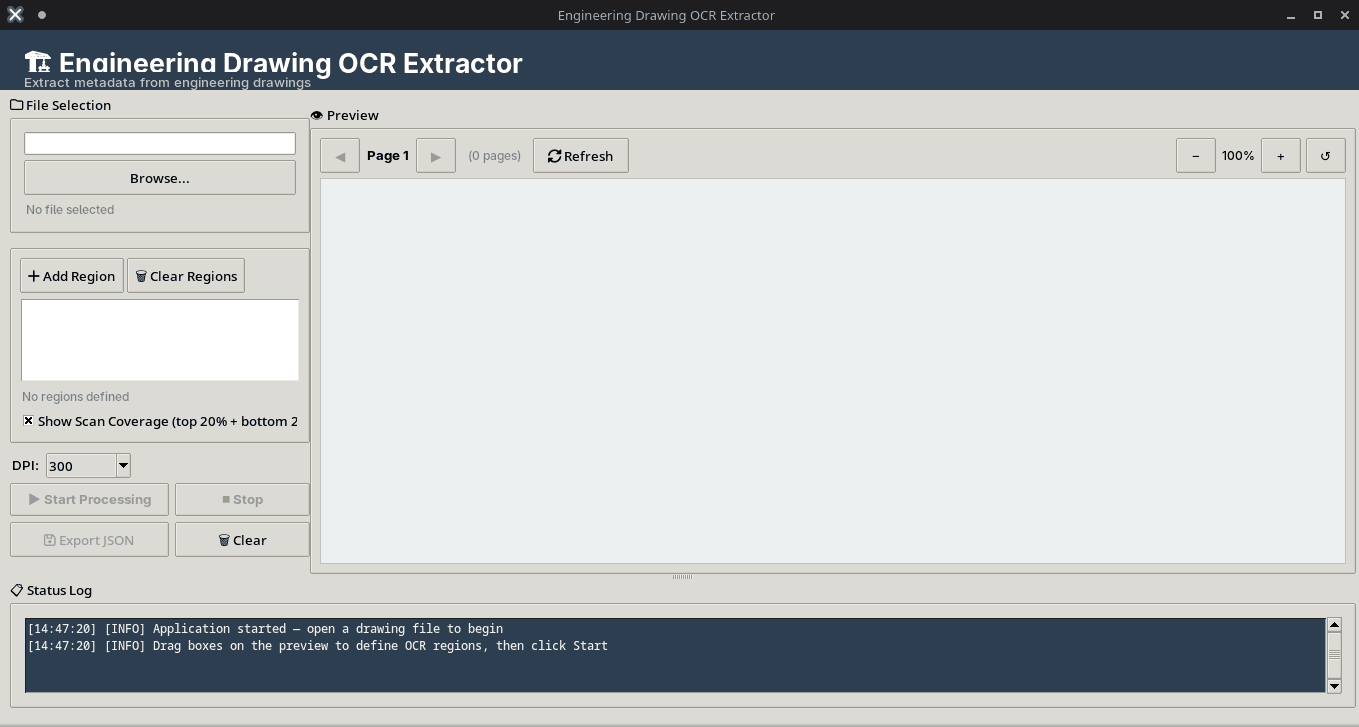Click the crane icon in the header
This screenshot has width=1359, height=727.
(37, 62)
